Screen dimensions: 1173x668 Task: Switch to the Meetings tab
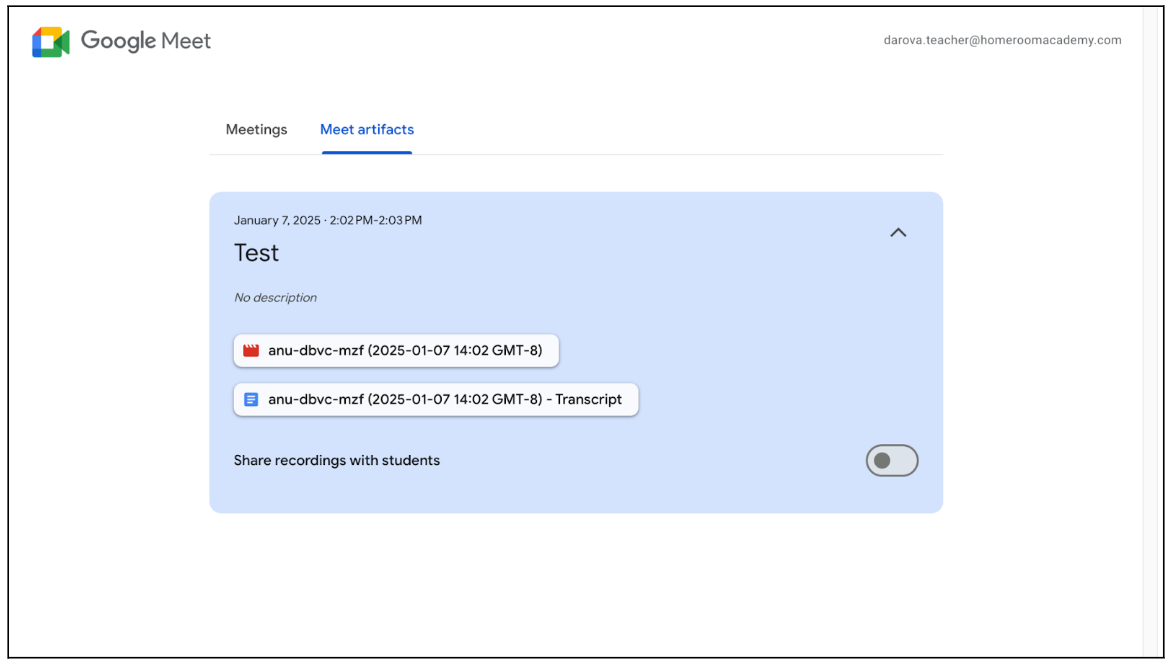pos(256,129)
